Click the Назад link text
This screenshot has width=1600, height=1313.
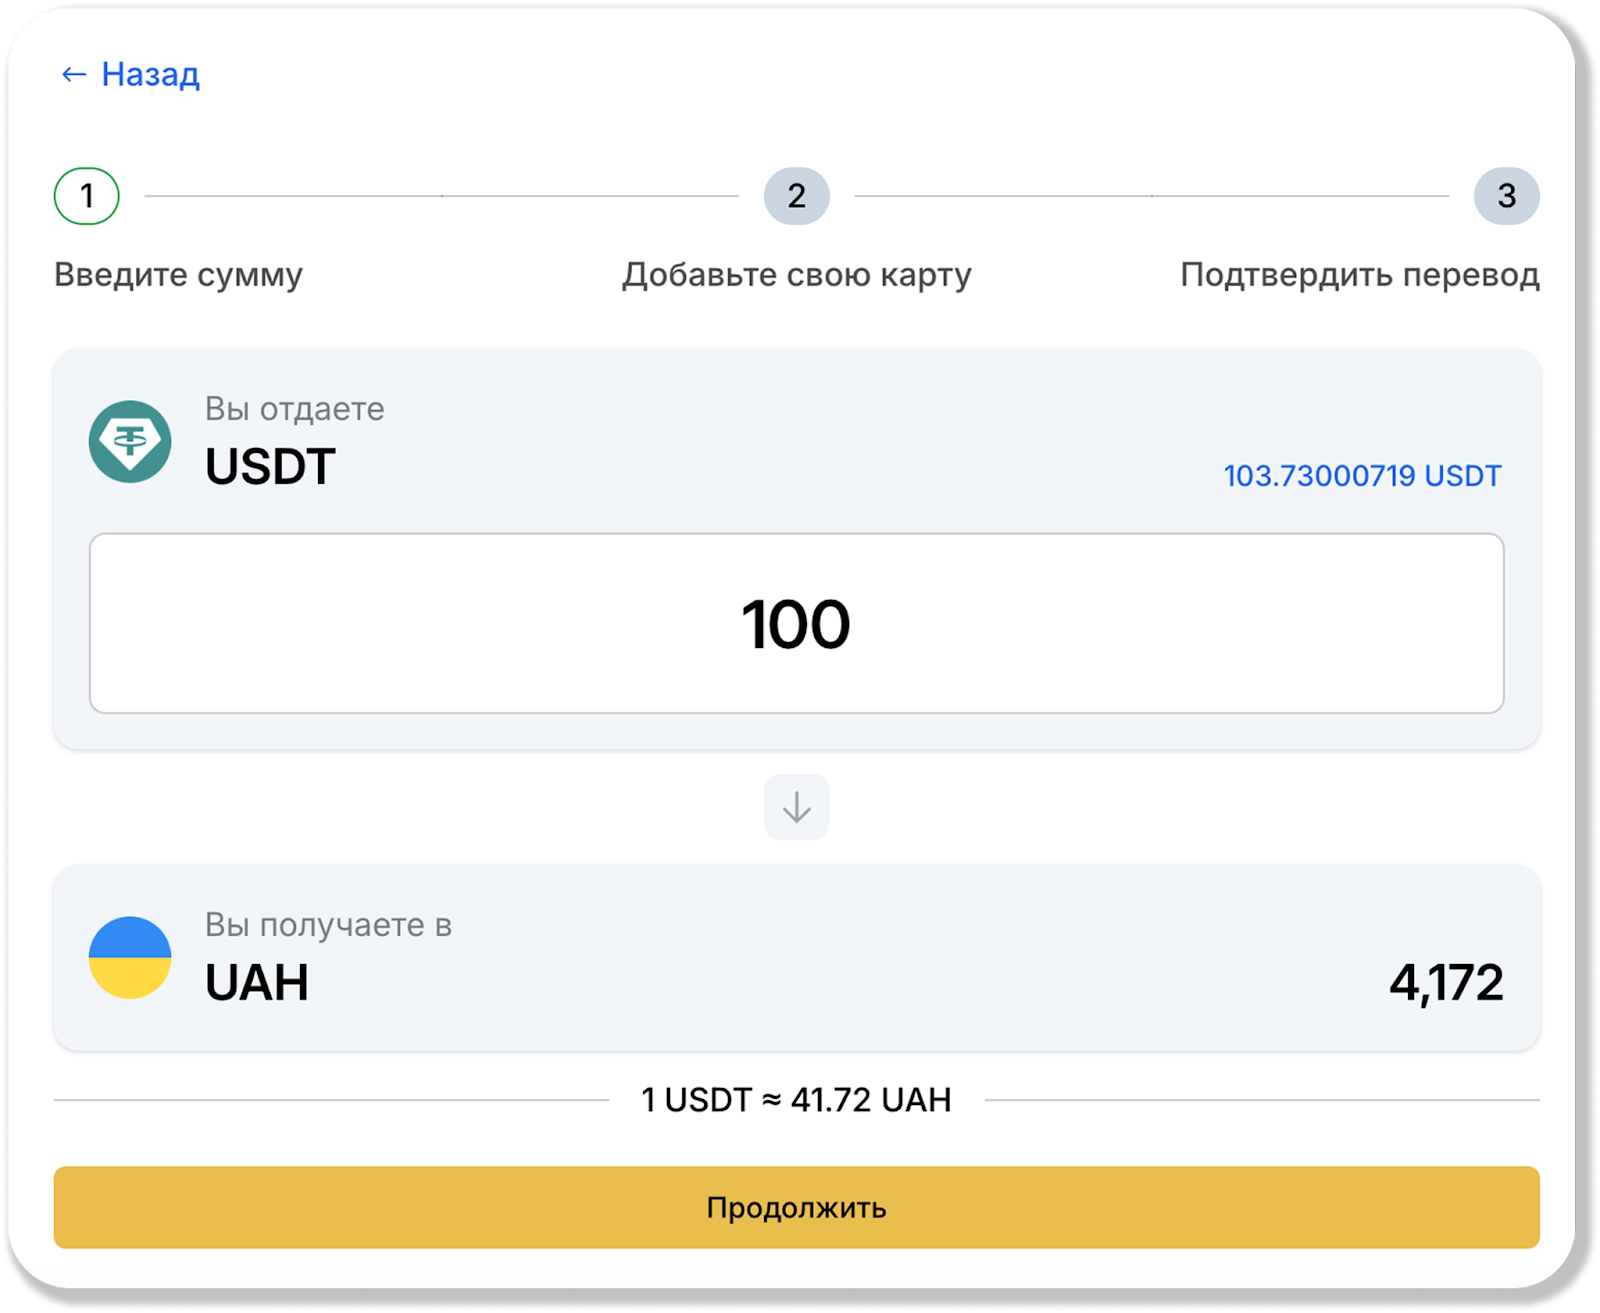pos(150,74)
